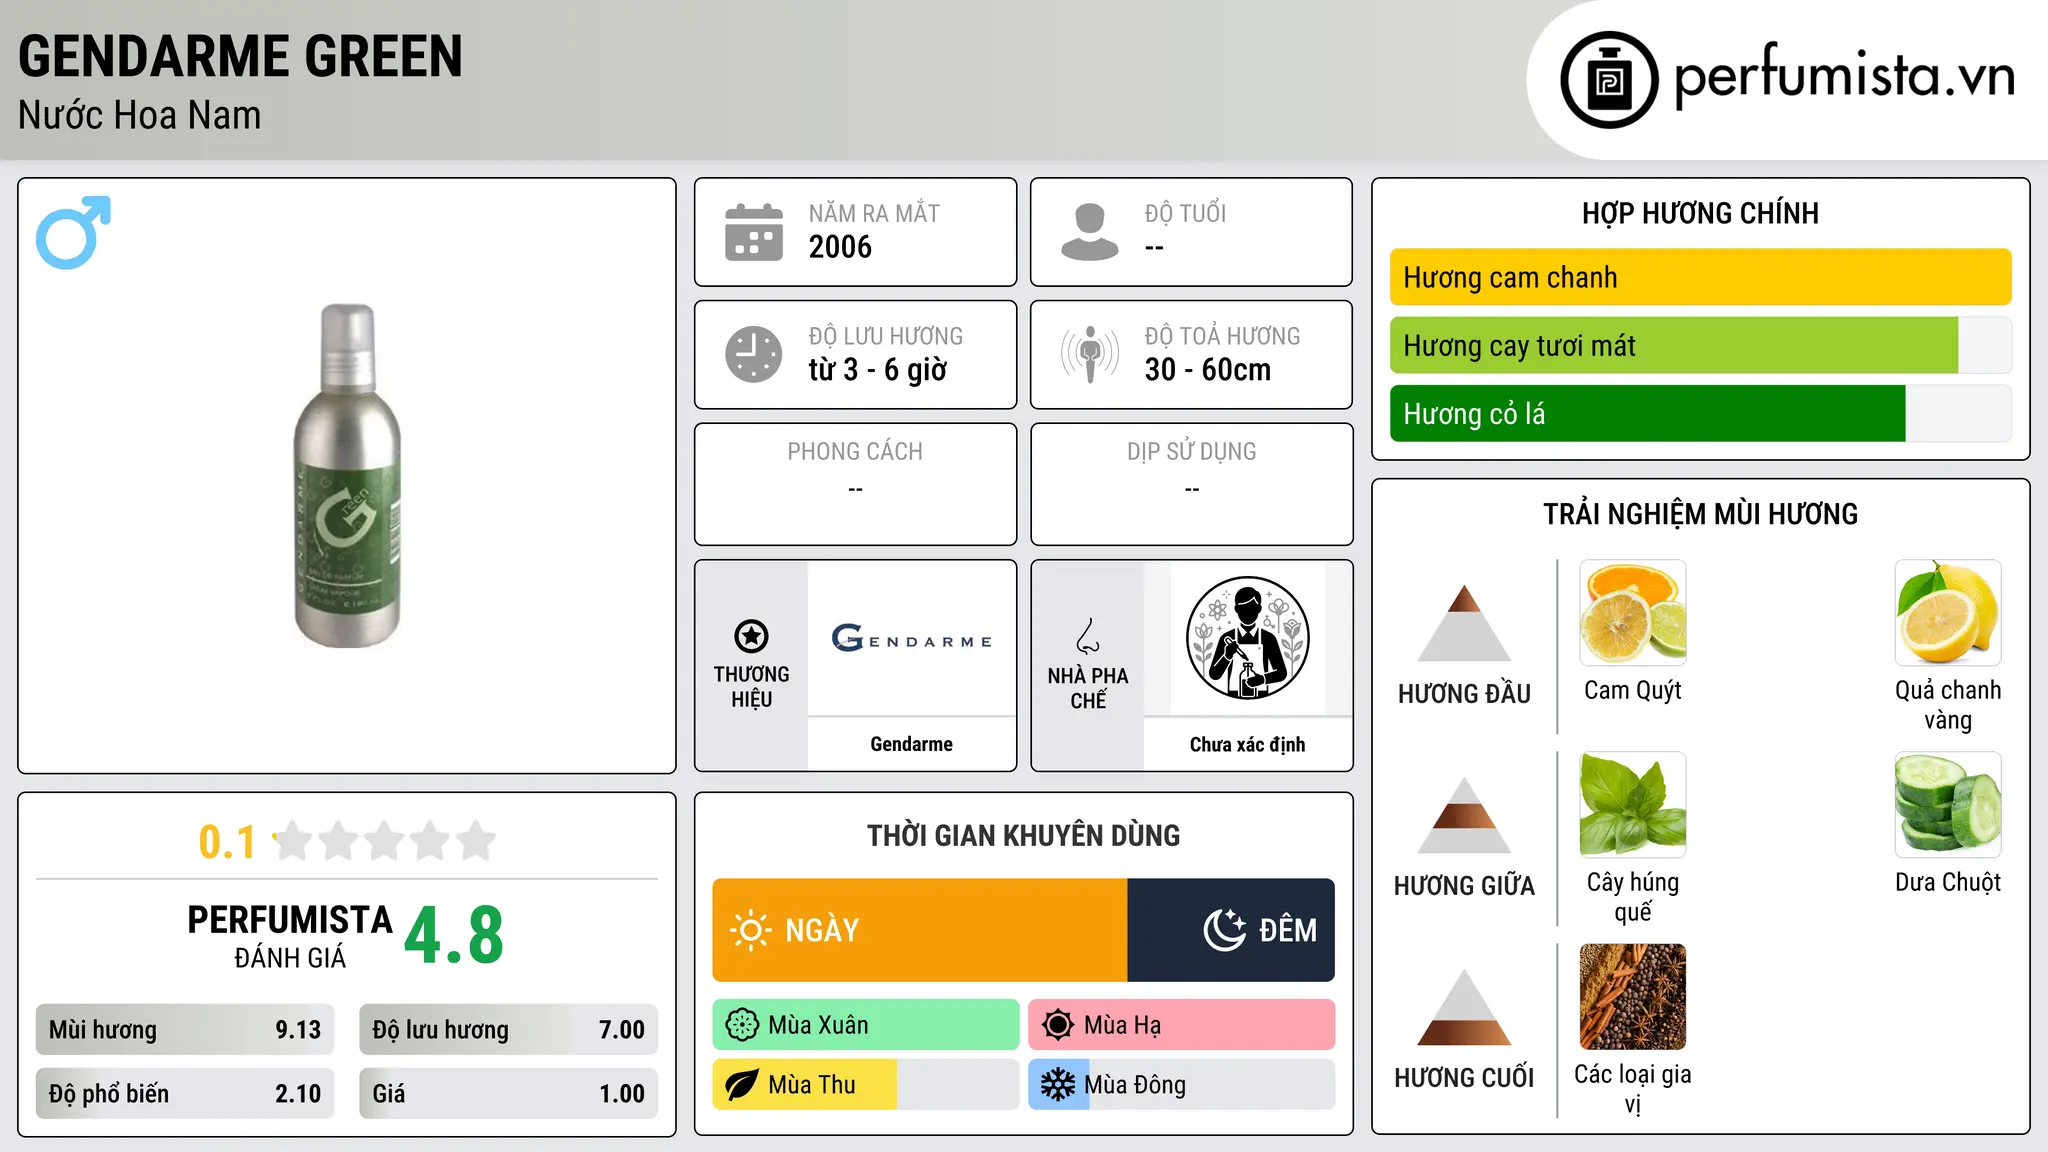The image size is (2048, 1152).
Task: Click the GENDARME GREEN title
Action: pyautogui.click(x=240, y=56)
